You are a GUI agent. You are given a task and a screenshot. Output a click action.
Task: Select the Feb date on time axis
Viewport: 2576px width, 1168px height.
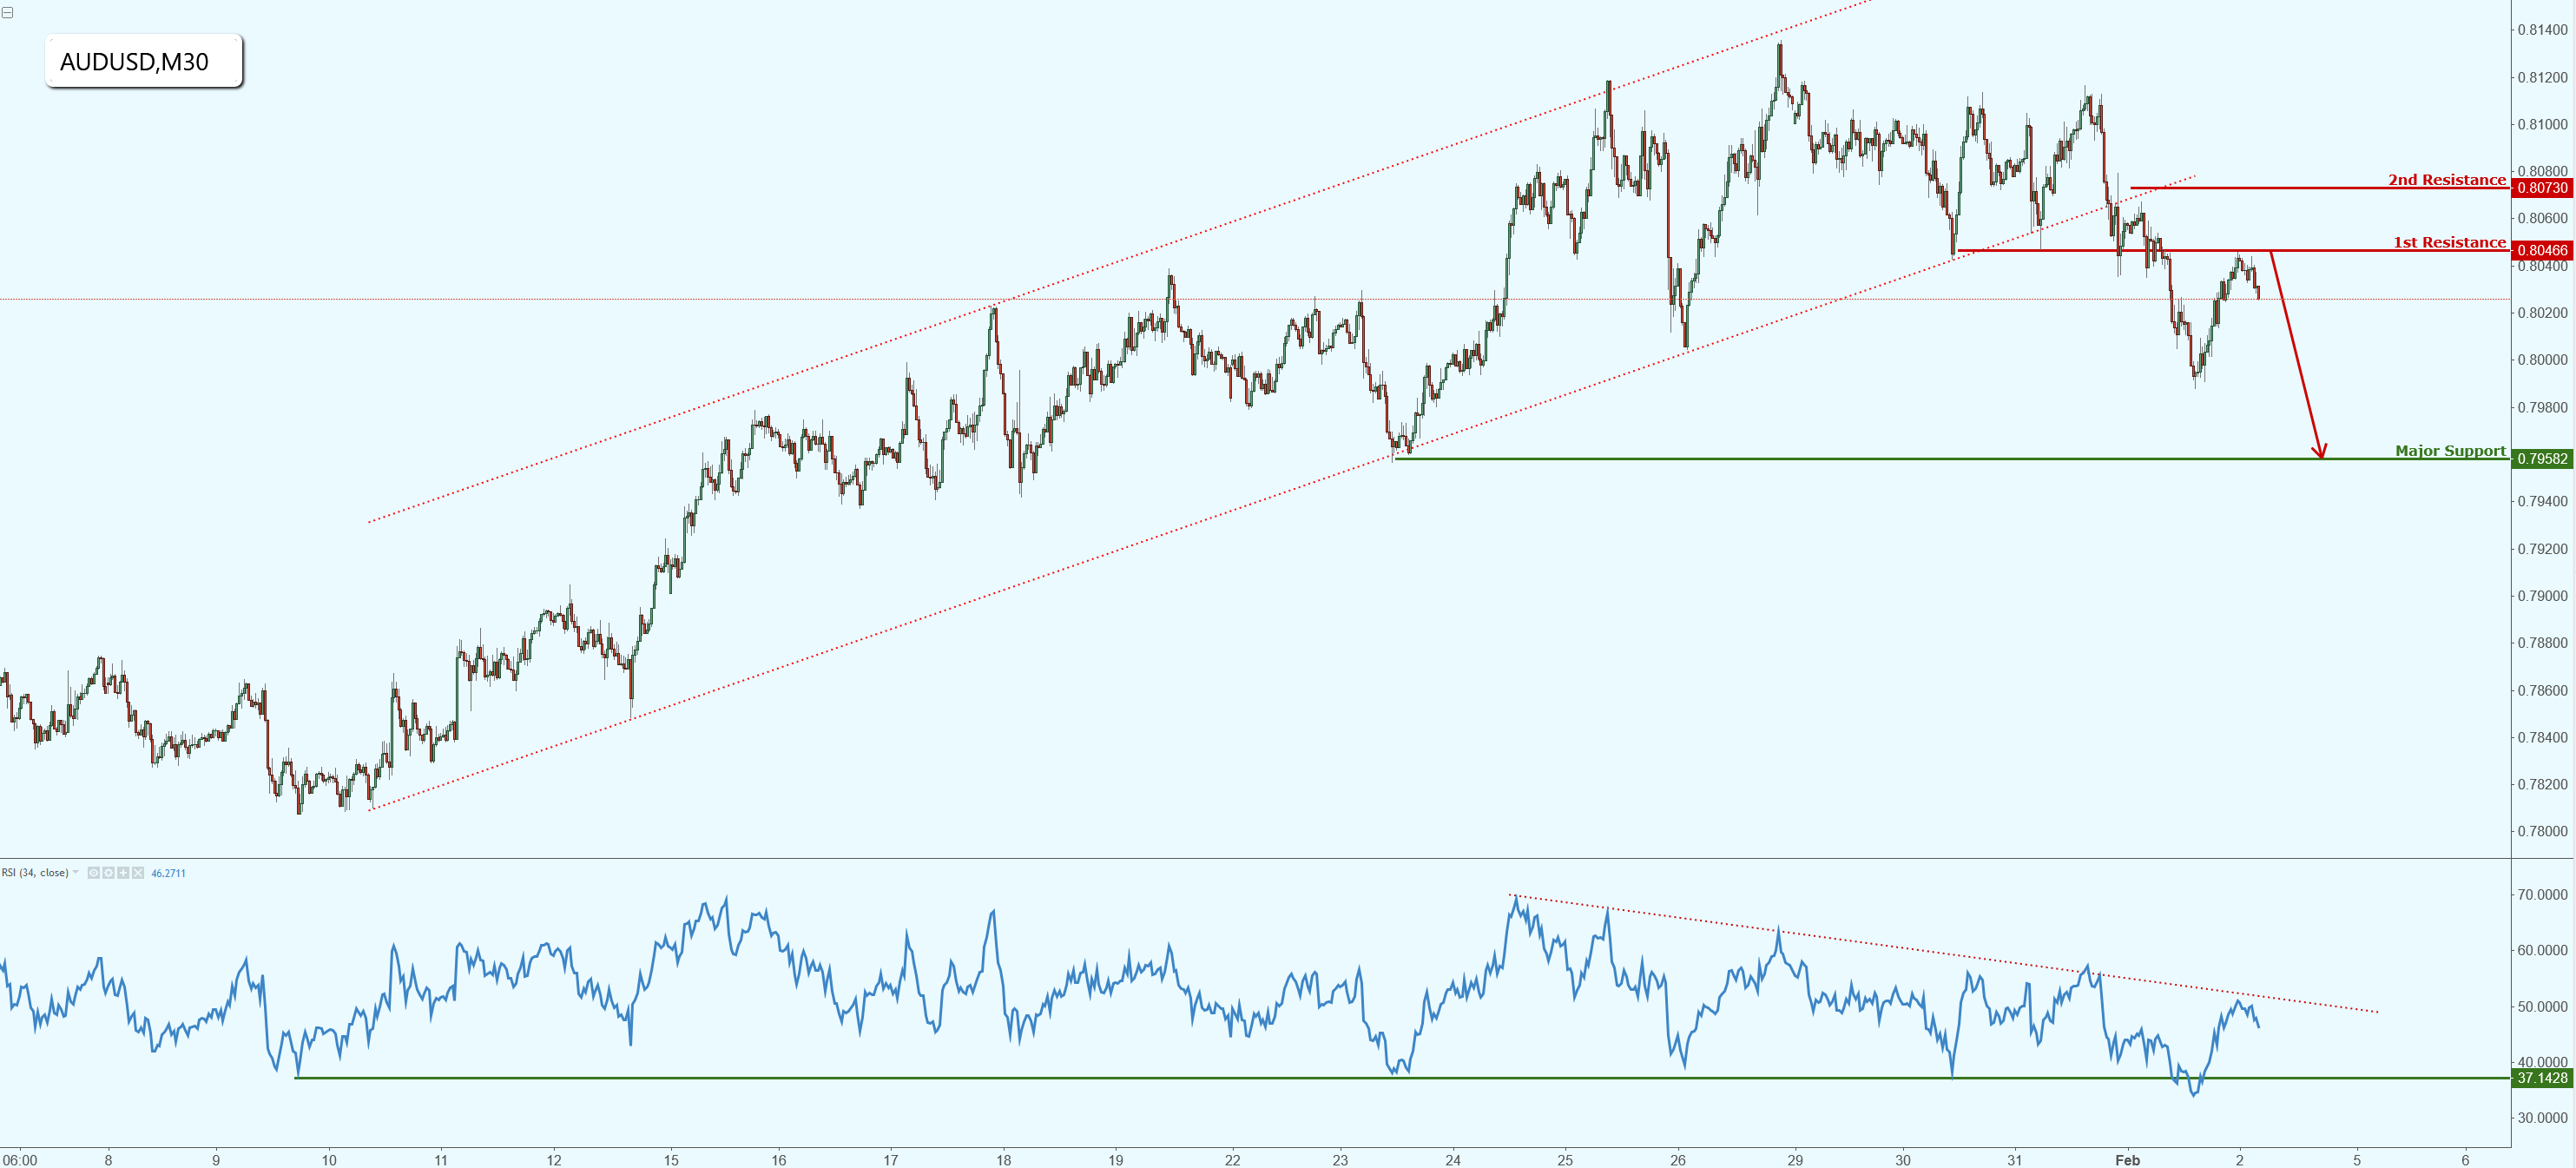point(2127,1160)
